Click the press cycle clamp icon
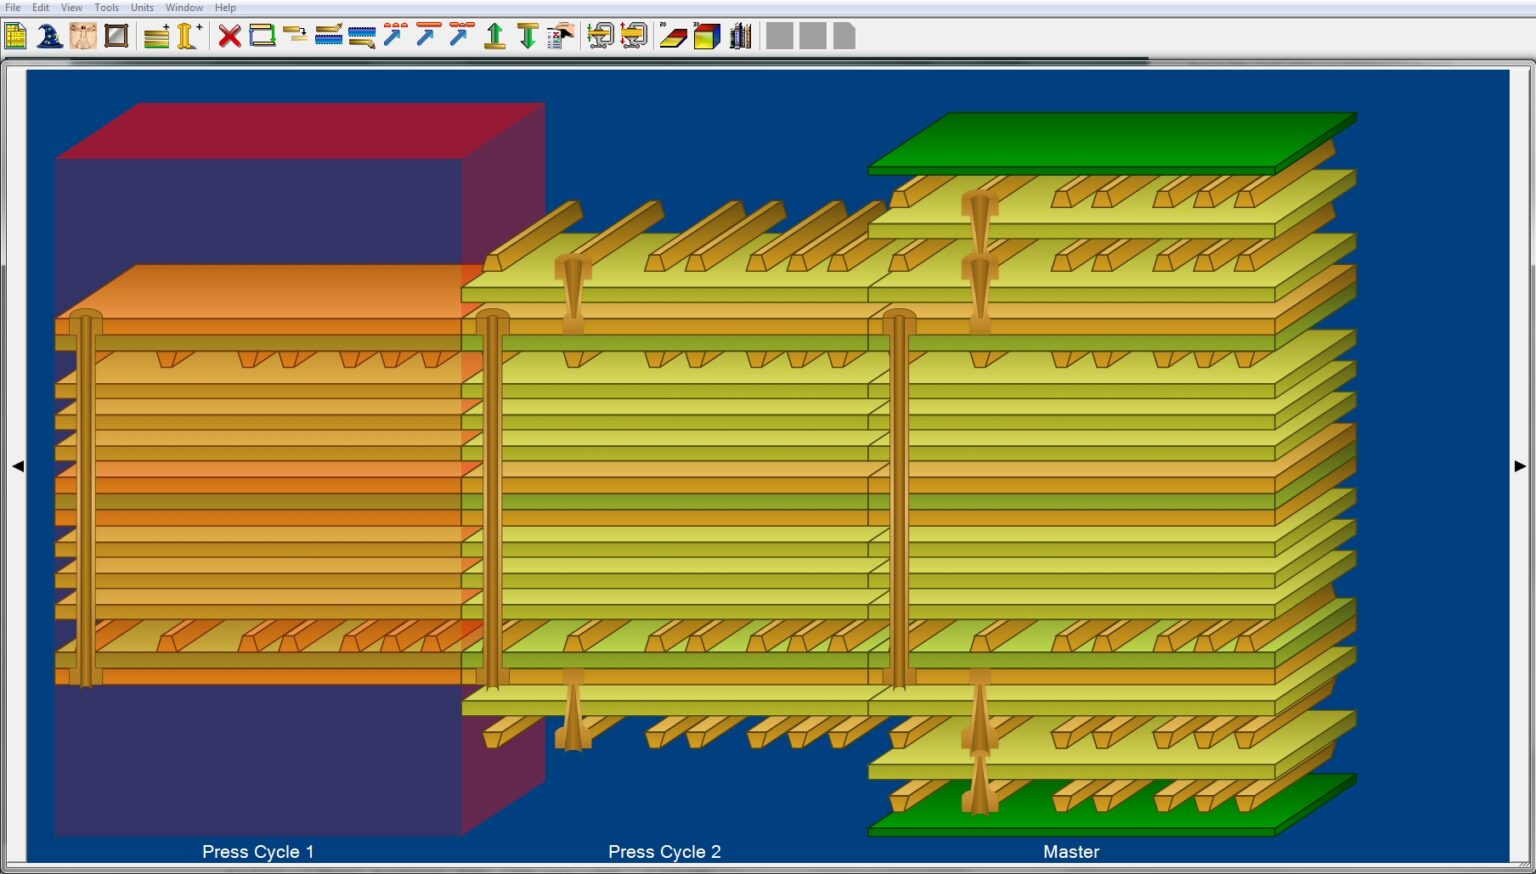Screen dimensions: 1536x874 [600, 35]
